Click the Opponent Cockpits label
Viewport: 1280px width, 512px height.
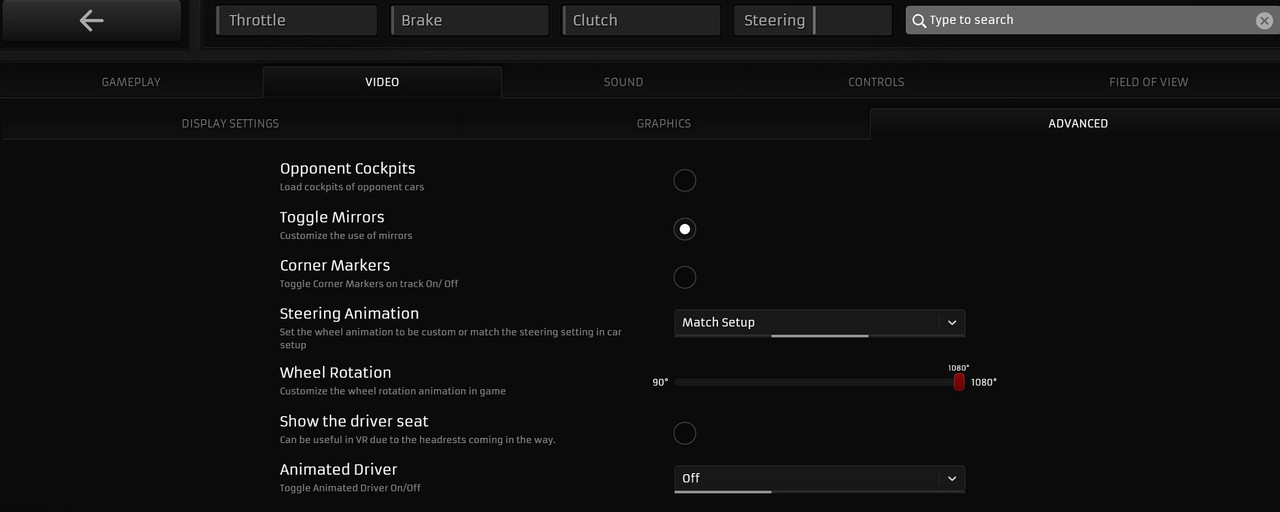348,168
